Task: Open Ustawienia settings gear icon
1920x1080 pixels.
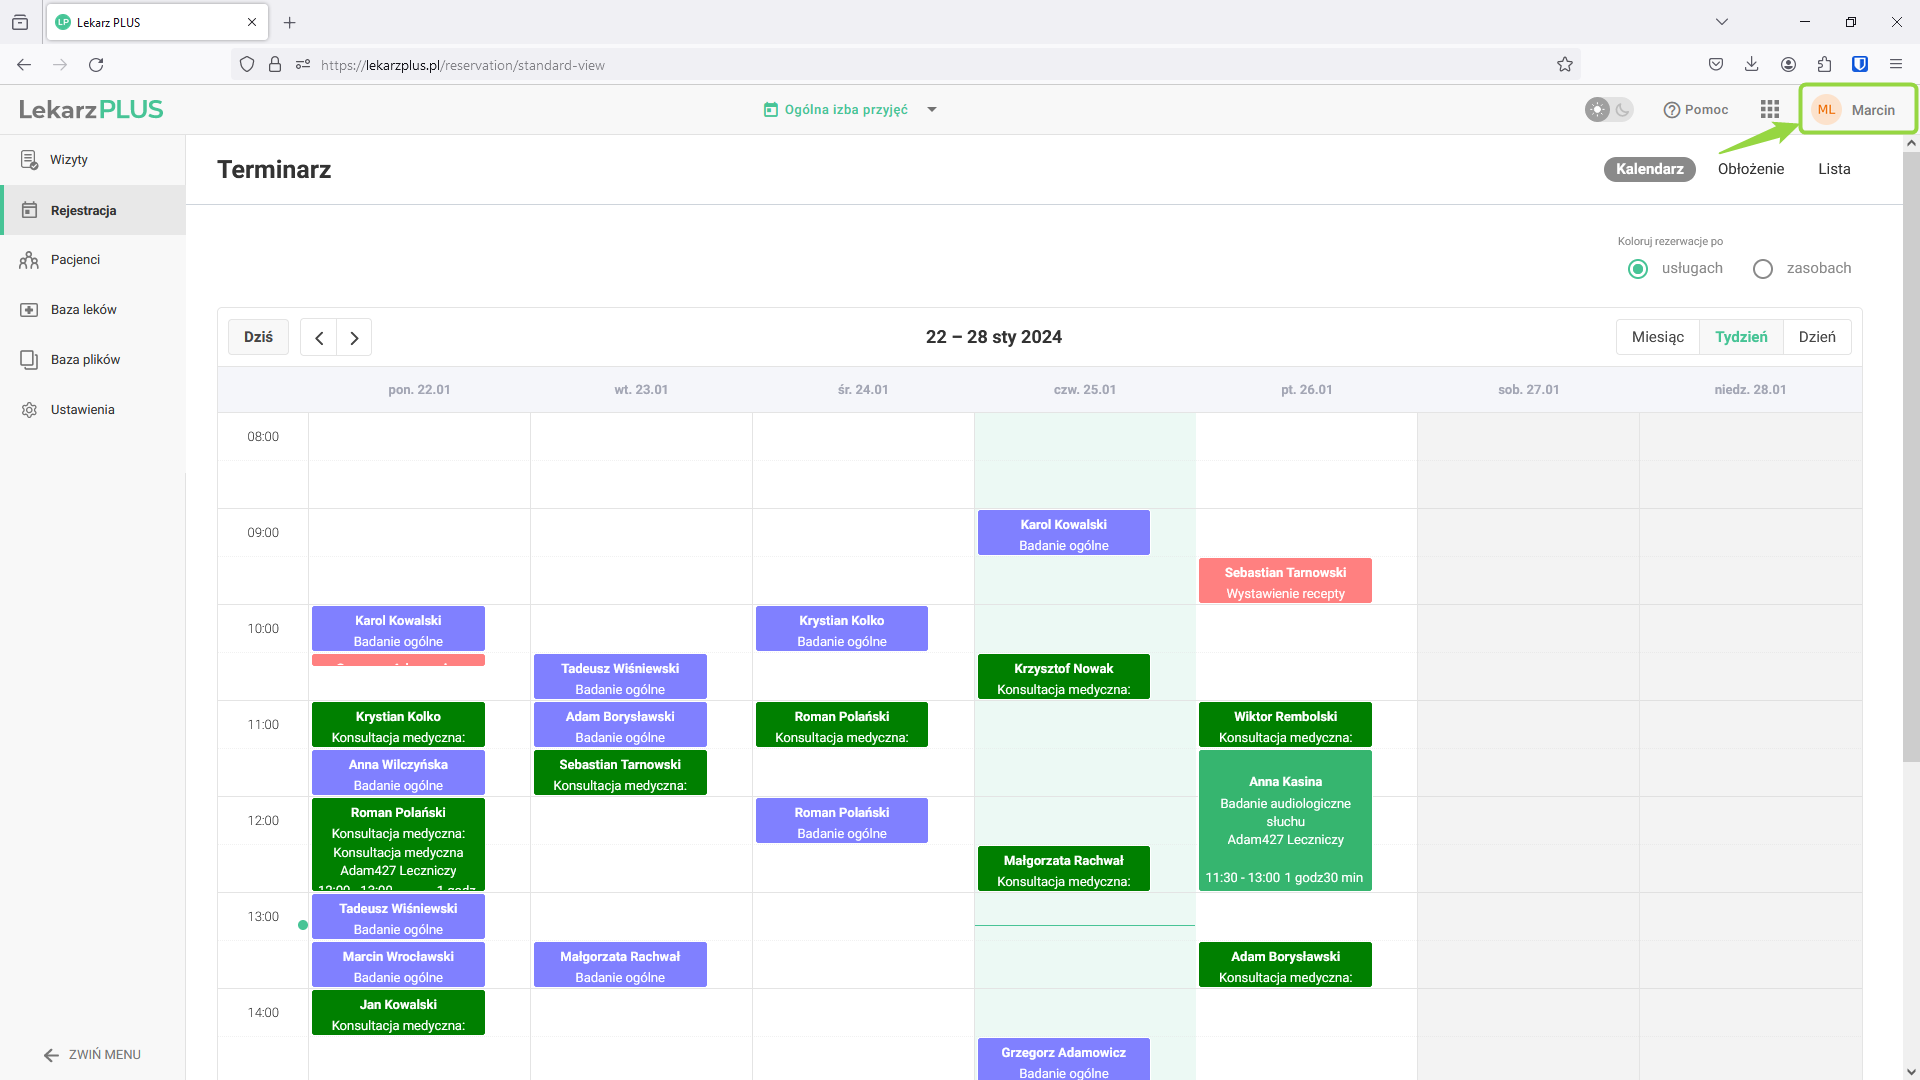Action: (x=29, y=410)
